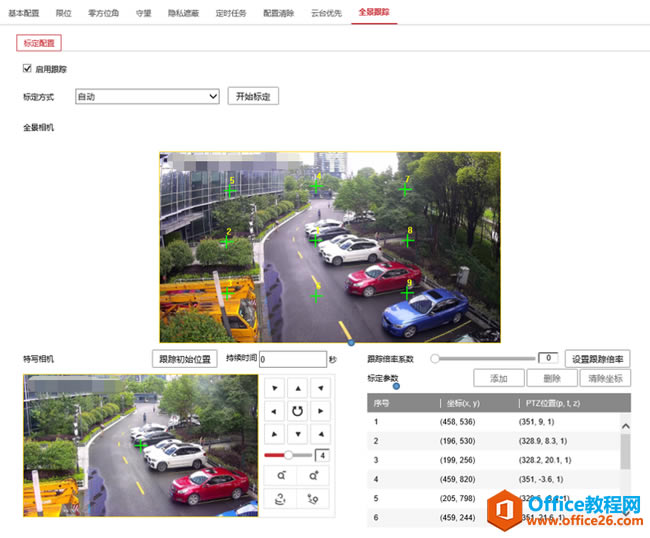Pan PTZ camera down-right with diagonal arrow
This screenshot has width=650, height=538.
point(320,434)
